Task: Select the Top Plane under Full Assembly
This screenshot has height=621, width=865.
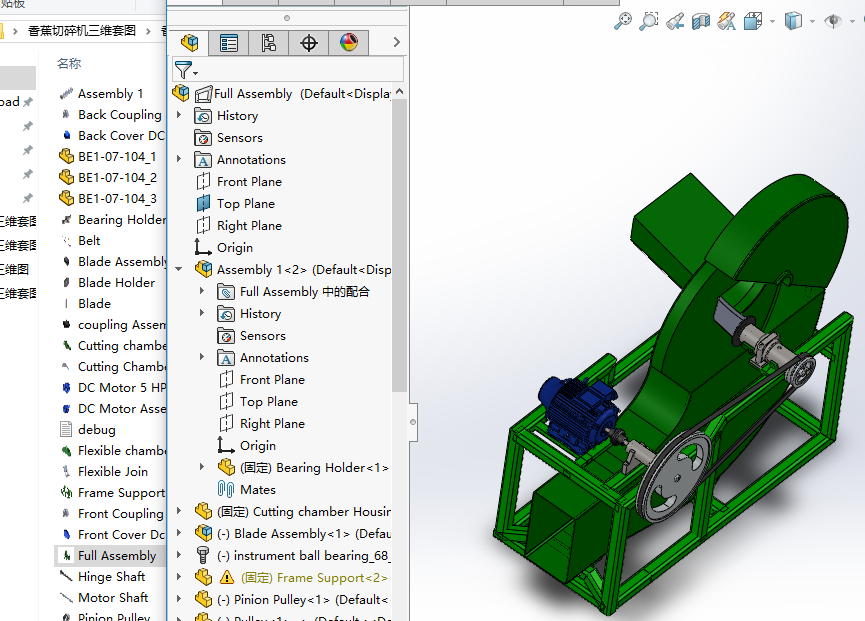Action: pos(245,204)
